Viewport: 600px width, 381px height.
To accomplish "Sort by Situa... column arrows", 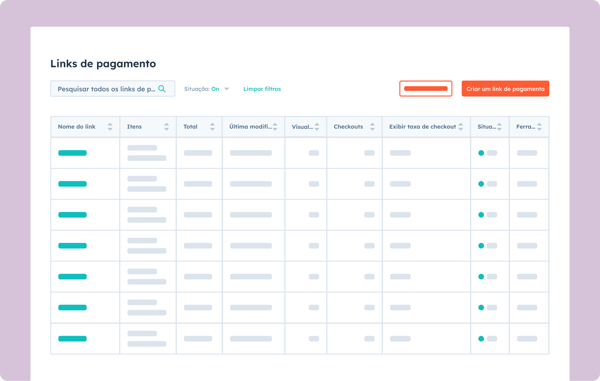I will click(x=499, y=127).
